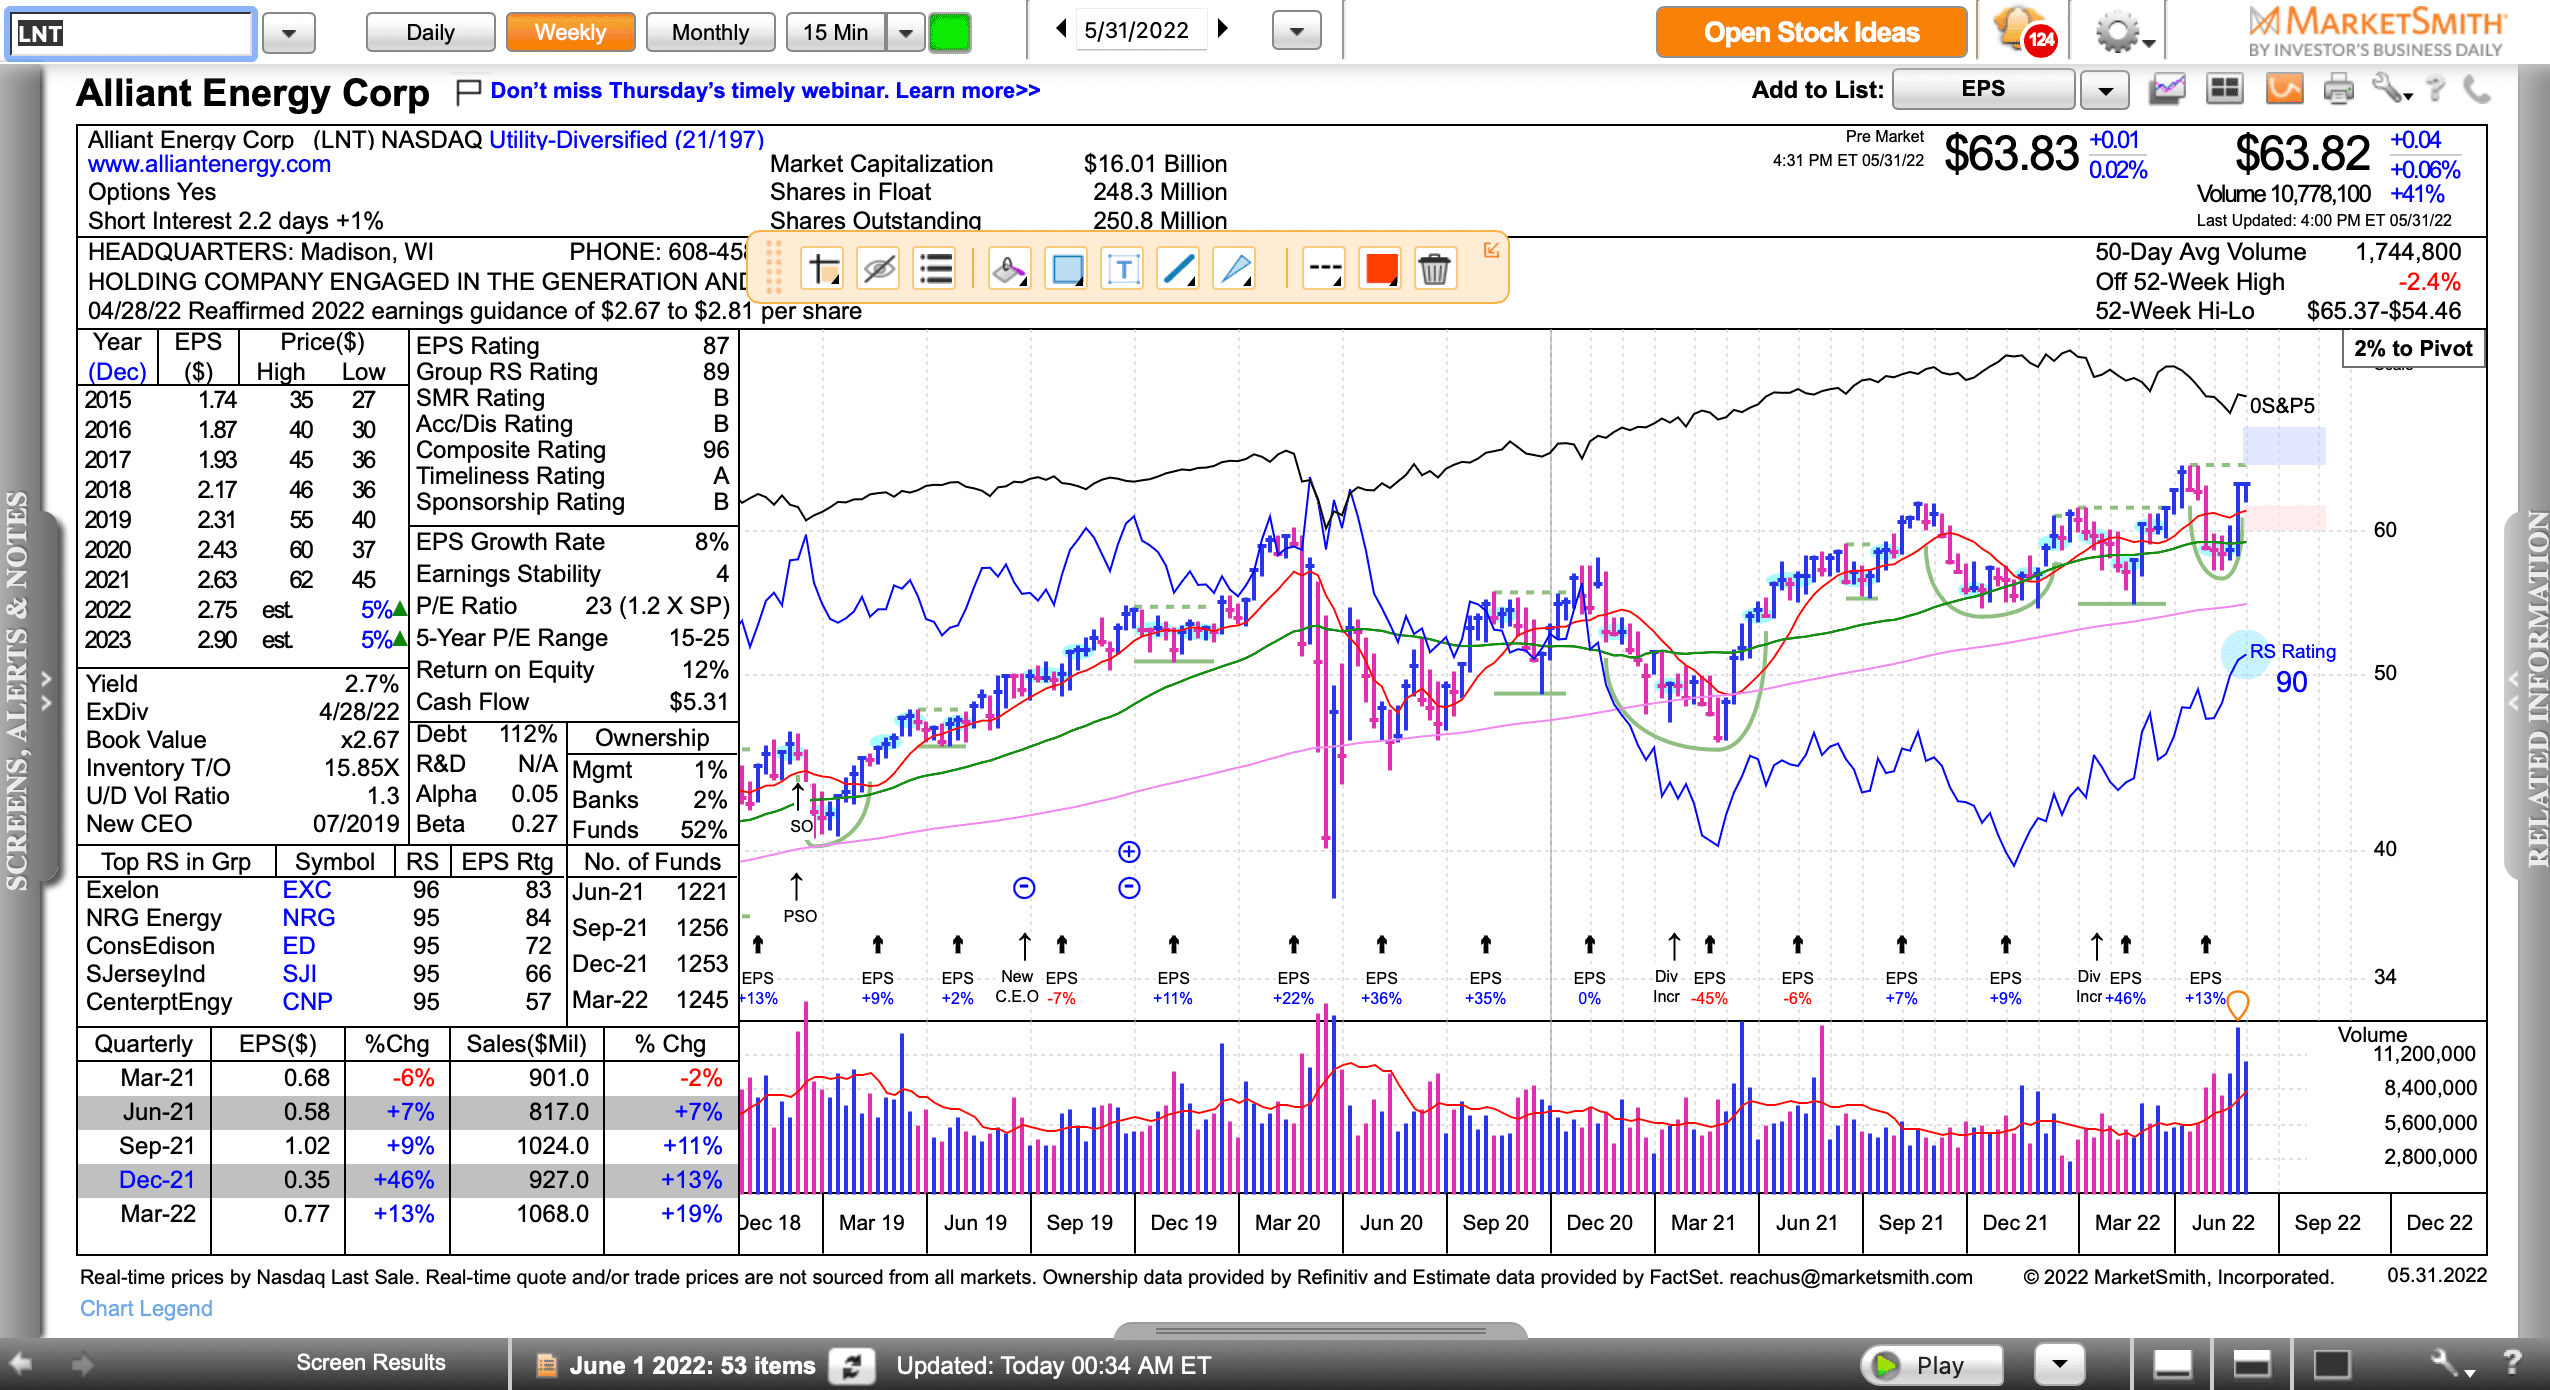Click the bottom bar help question mark
This screenshot has width=2550, height=1390.
(2511, 1362)
